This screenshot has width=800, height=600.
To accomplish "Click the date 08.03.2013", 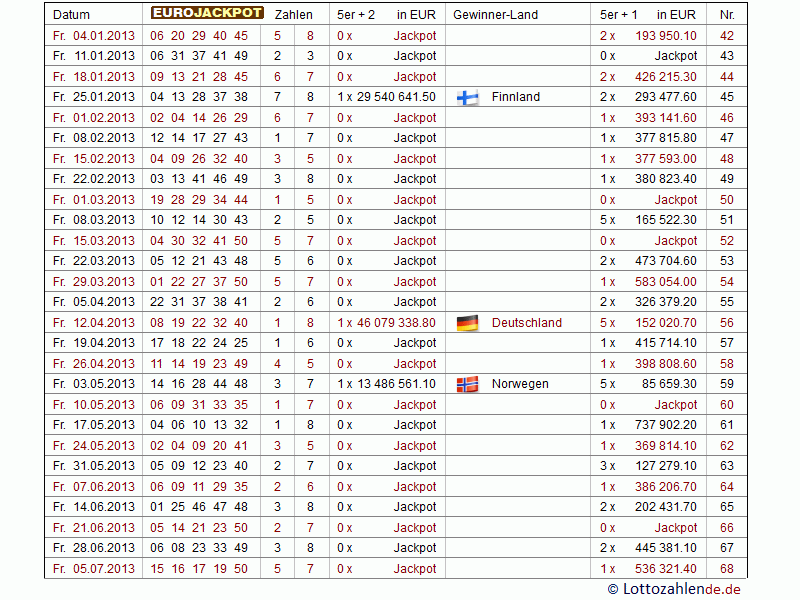I will point(104,220).
